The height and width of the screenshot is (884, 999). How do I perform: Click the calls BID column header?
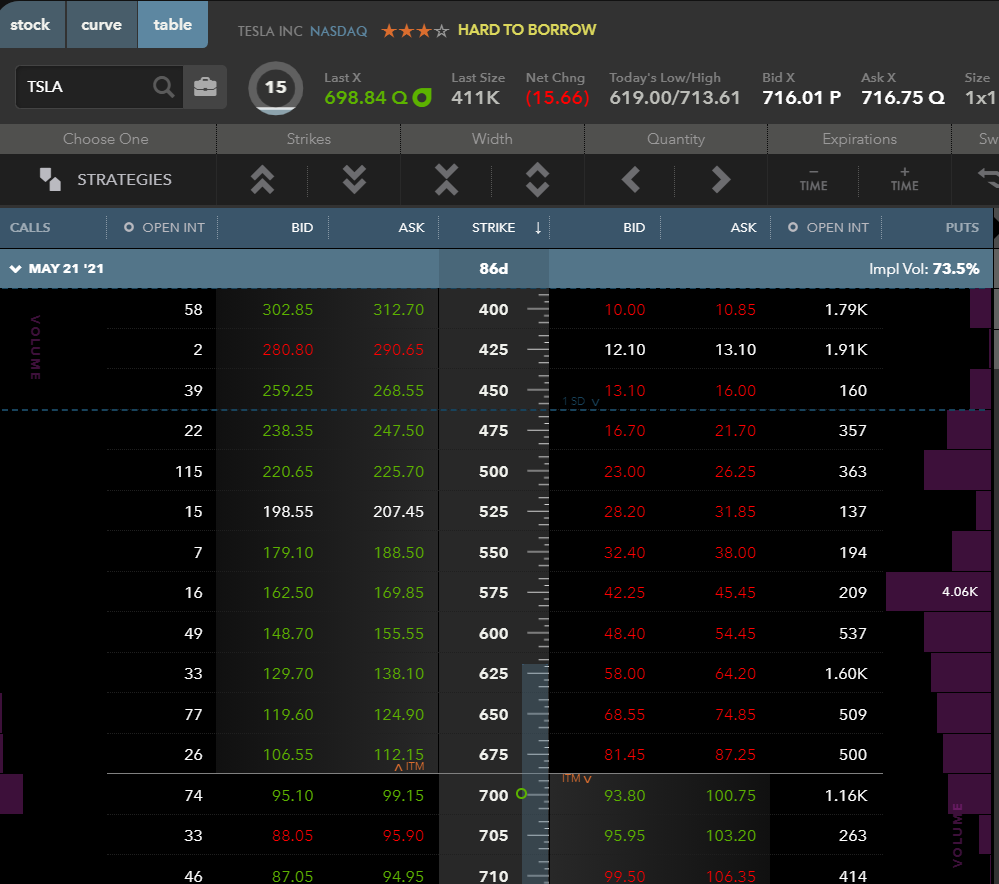pos(302,228)
